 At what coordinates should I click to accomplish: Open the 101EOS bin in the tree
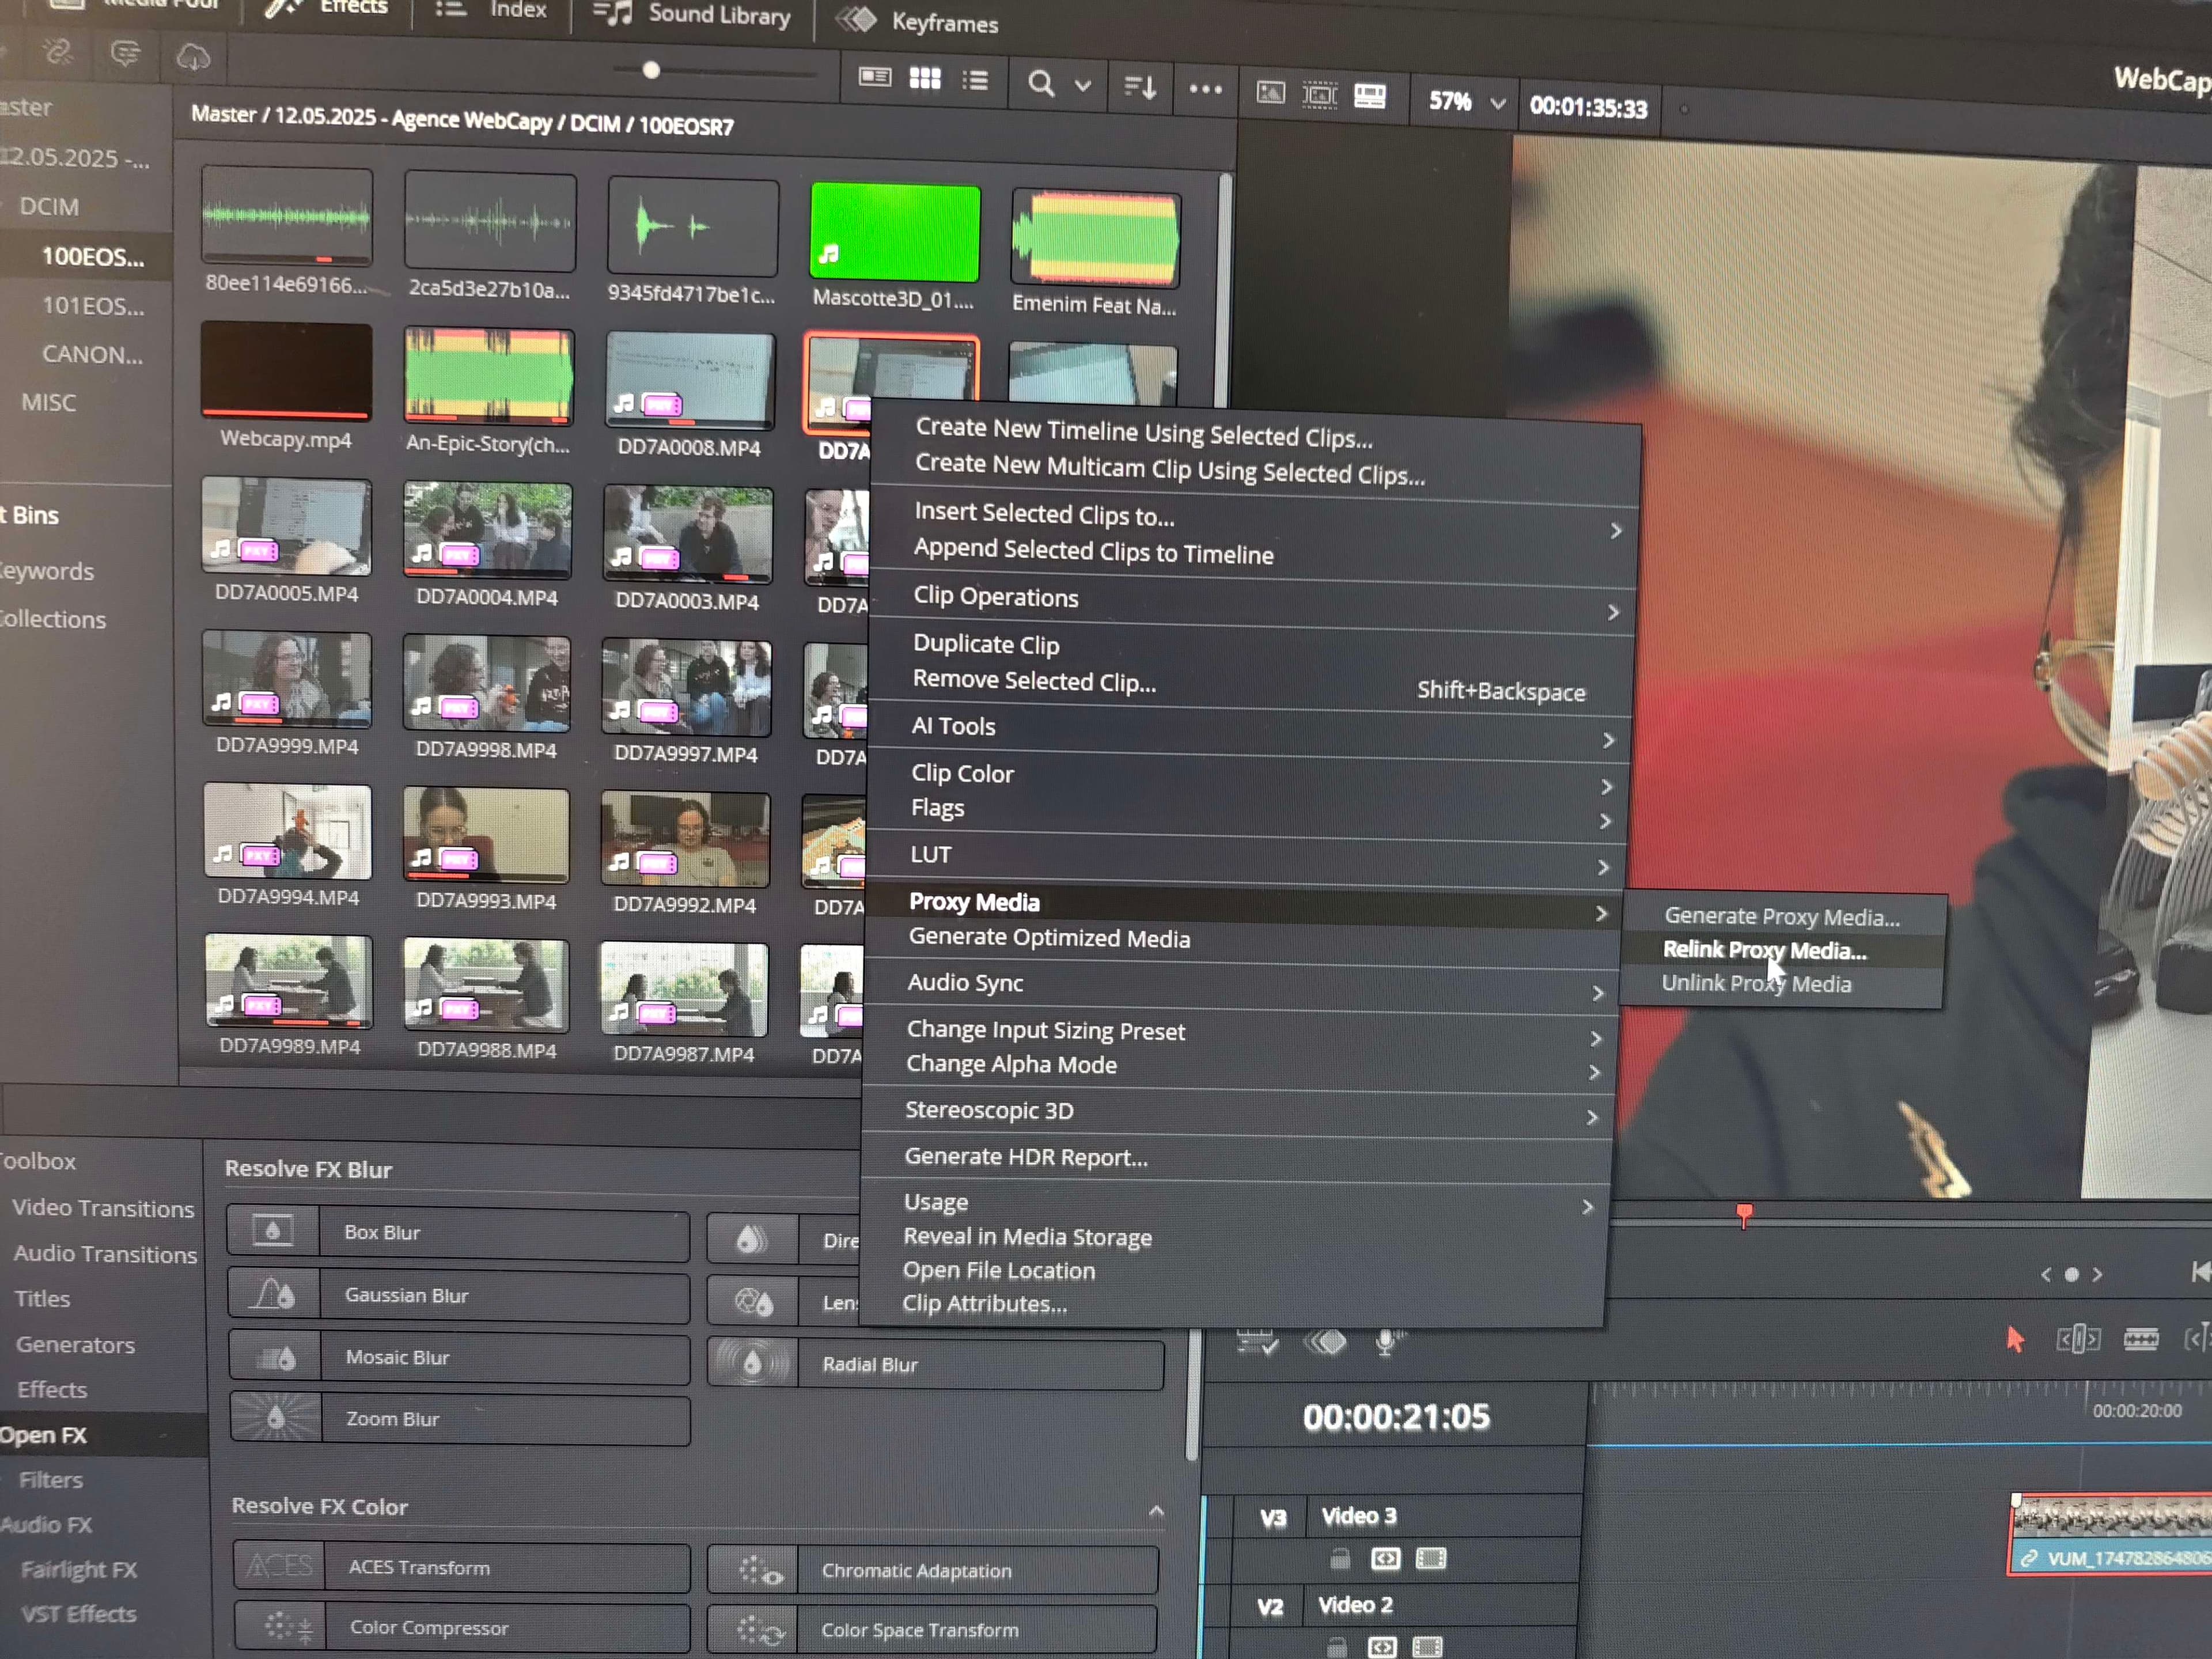click(x=92, y=306)
